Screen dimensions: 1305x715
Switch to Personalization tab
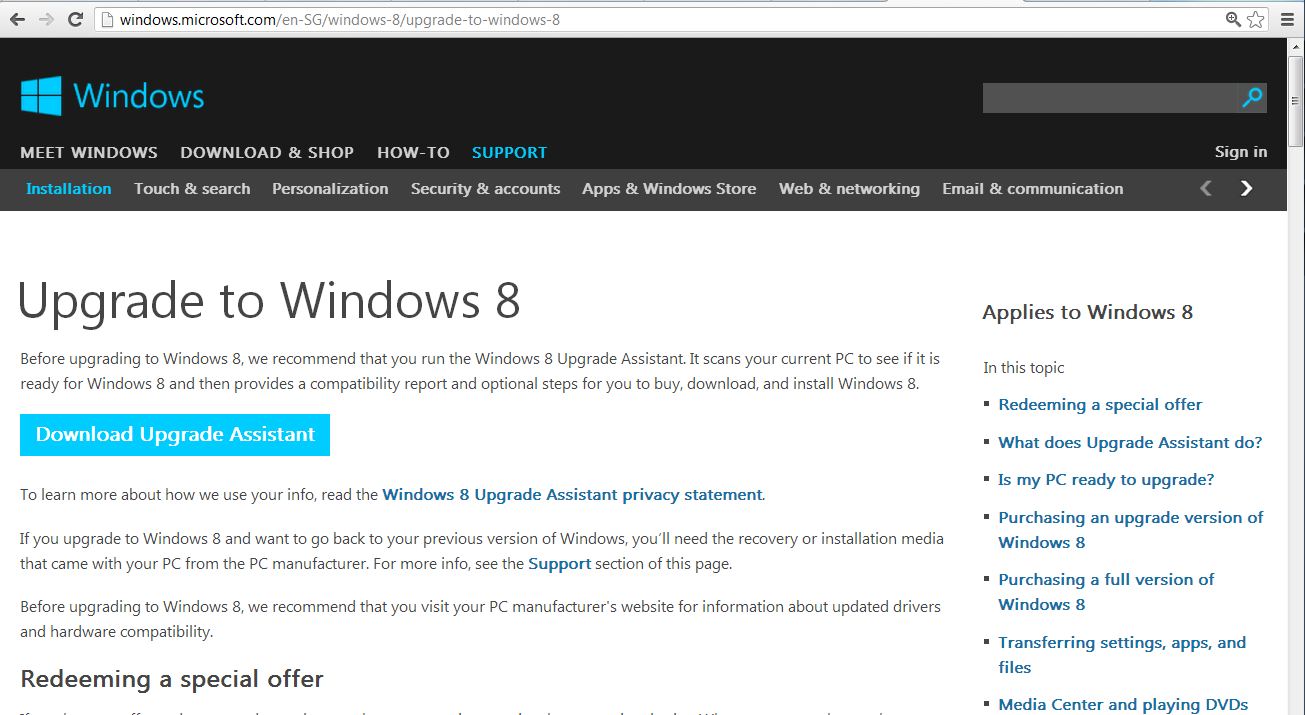point(330,188)
